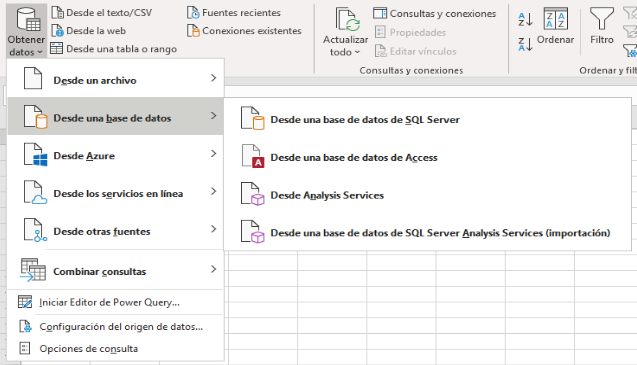Click the Desde un archivo file icon
Viewport: 637px width, 365px height.
click(x=32, y=78)
